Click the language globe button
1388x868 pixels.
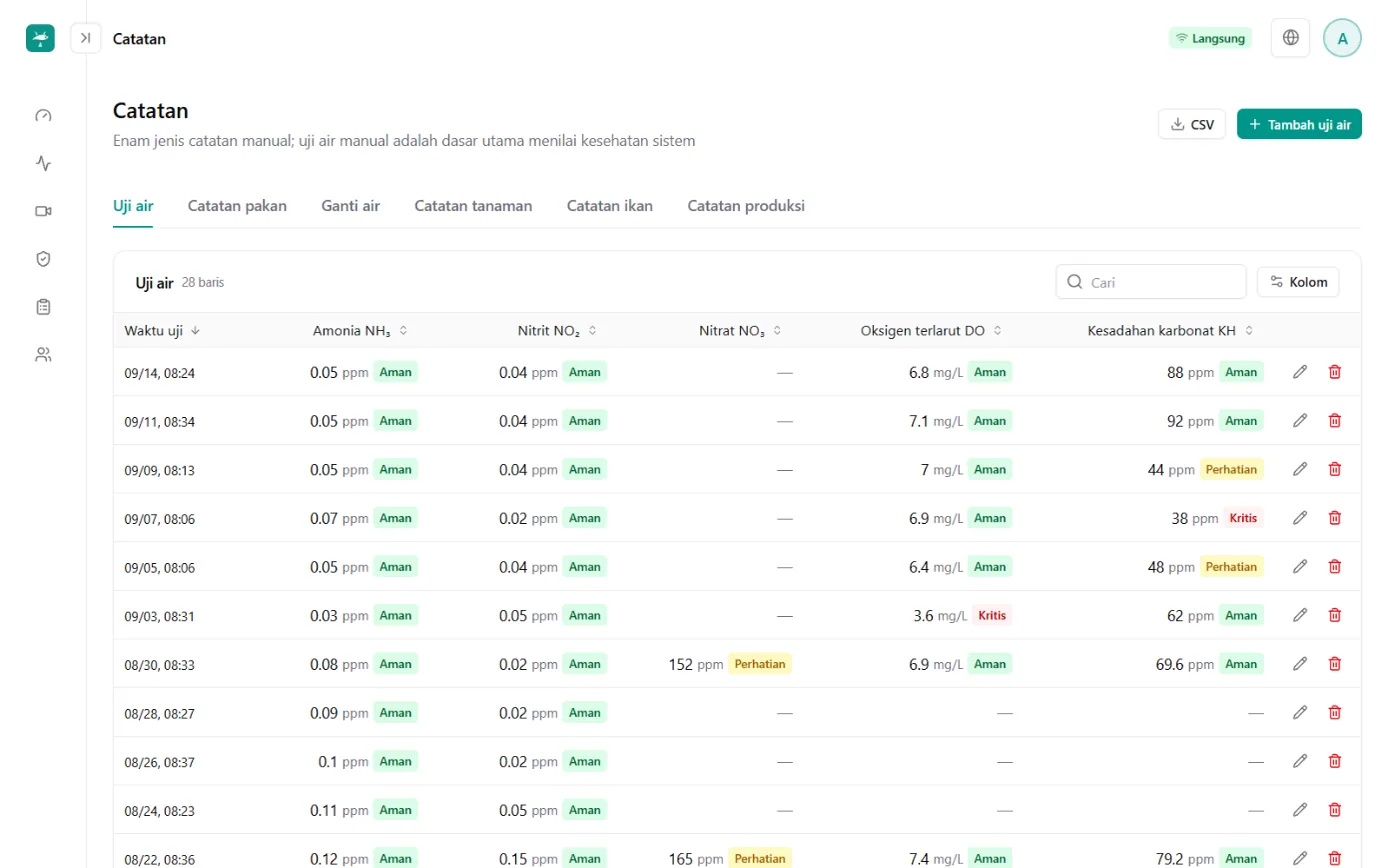pyautogui.click(x=1291, y=38)
